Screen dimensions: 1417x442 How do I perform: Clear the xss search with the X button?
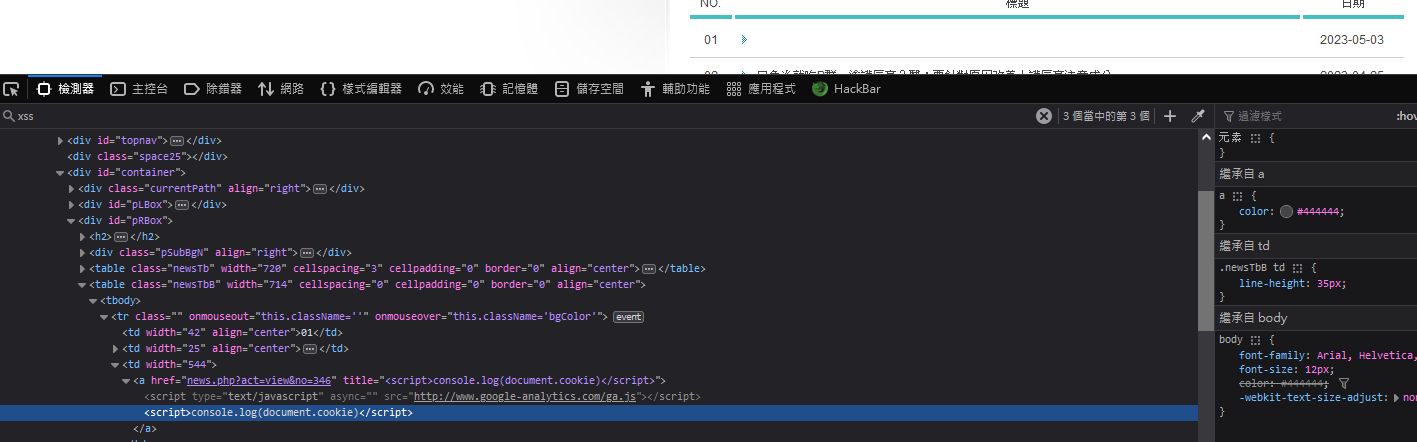(x=1043, y=116)
